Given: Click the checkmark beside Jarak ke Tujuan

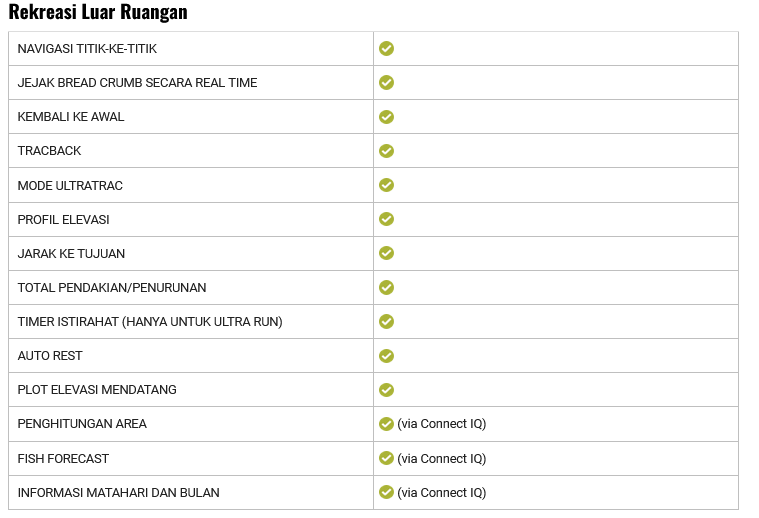Looking at the screenshot, I should (386, 253).
